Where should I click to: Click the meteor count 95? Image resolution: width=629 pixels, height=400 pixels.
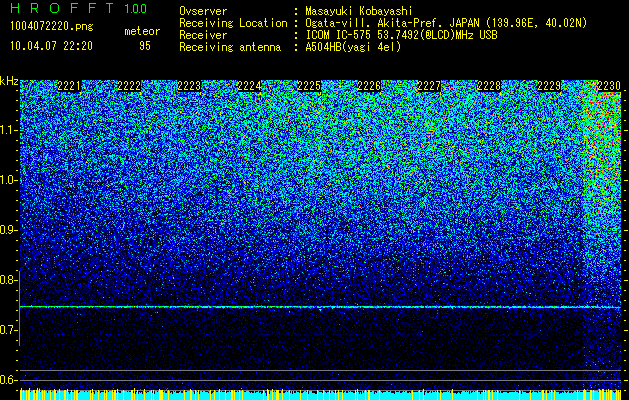pos(145,46)
